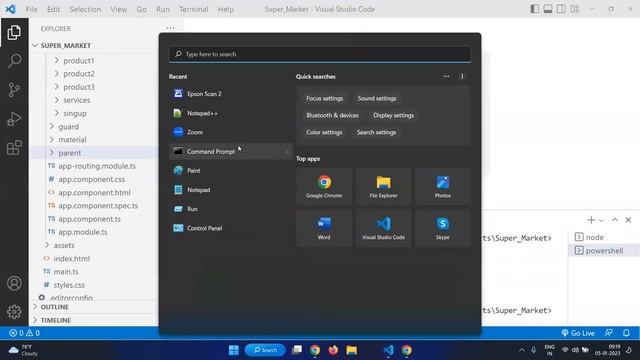Open app.module.ts file
This screenshot has height=360, width=640.
point(83,232)
